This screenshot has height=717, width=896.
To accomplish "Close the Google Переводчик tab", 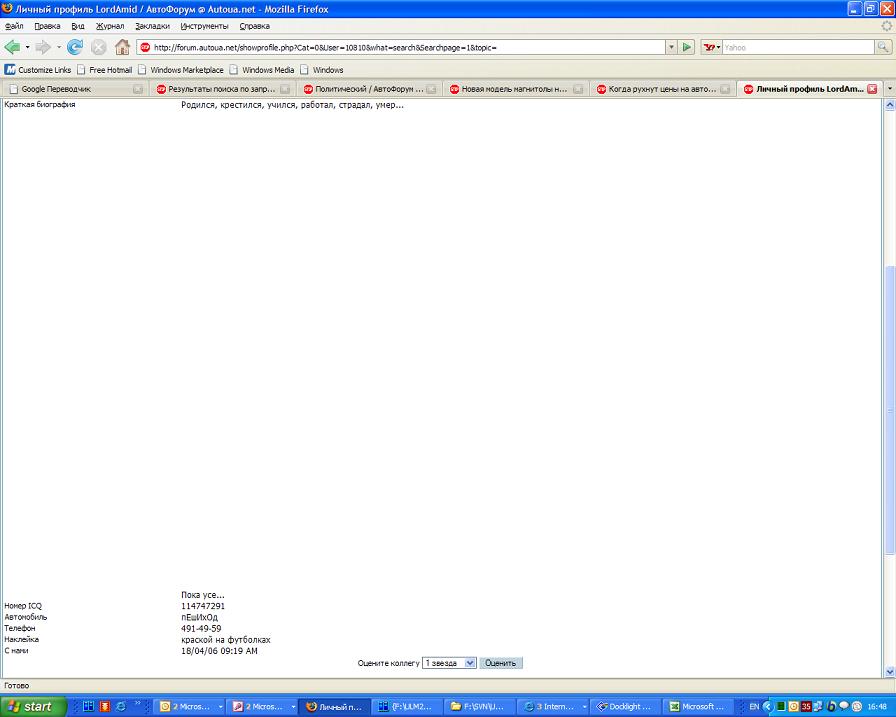I will point(138,89).
